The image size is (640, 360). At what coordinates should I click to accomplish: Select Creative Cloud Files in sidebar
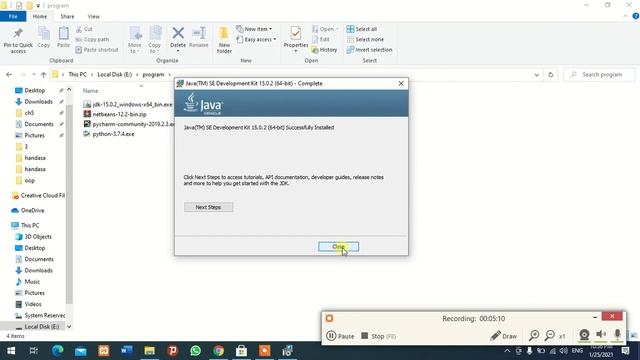[x=39, y=196]
